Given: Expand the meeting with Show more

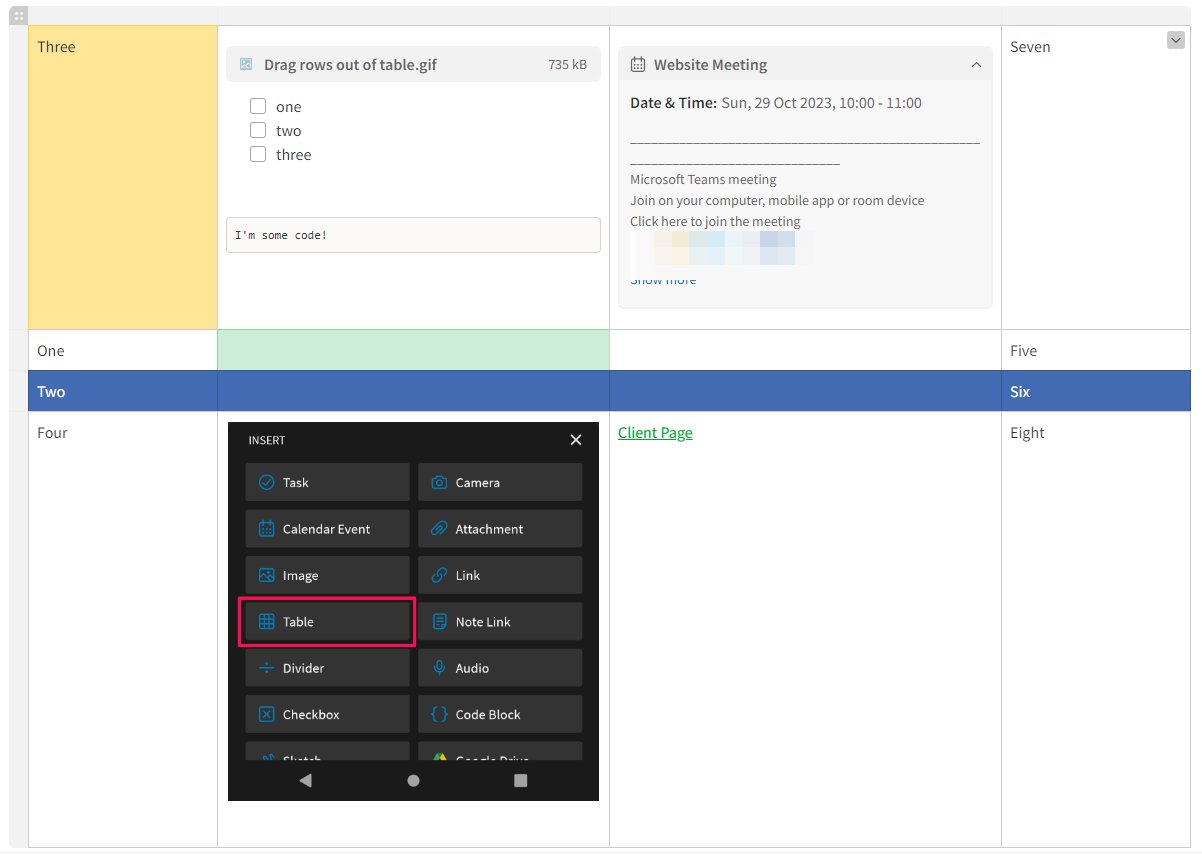Looking at the screenshot, I should (x=662, y=280).
